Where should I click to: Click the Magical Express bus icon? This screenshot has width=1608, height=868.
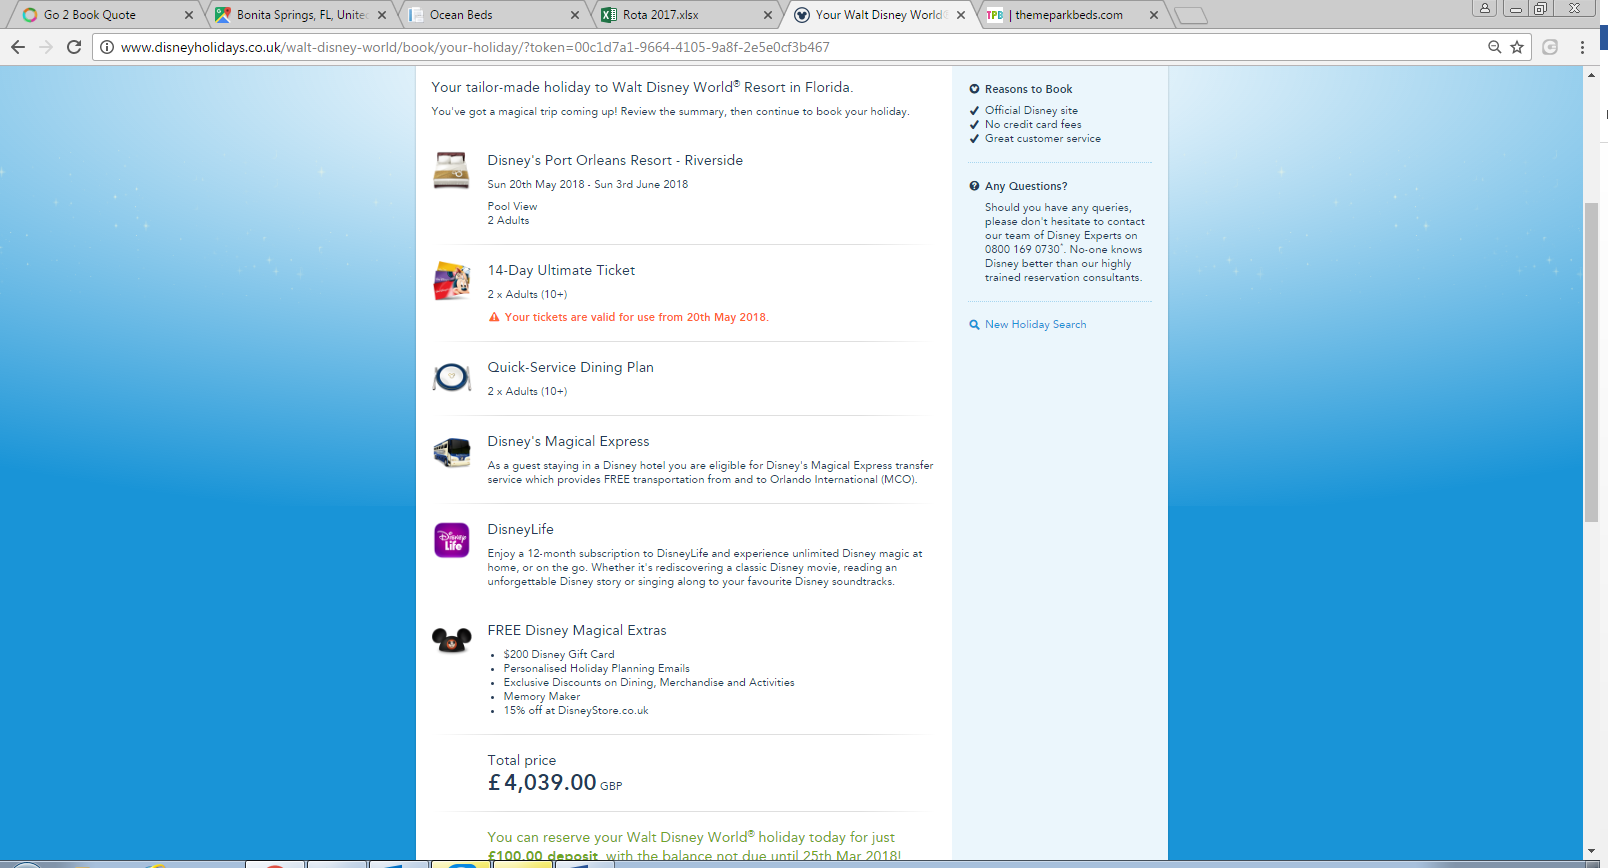tap(451, 453)
